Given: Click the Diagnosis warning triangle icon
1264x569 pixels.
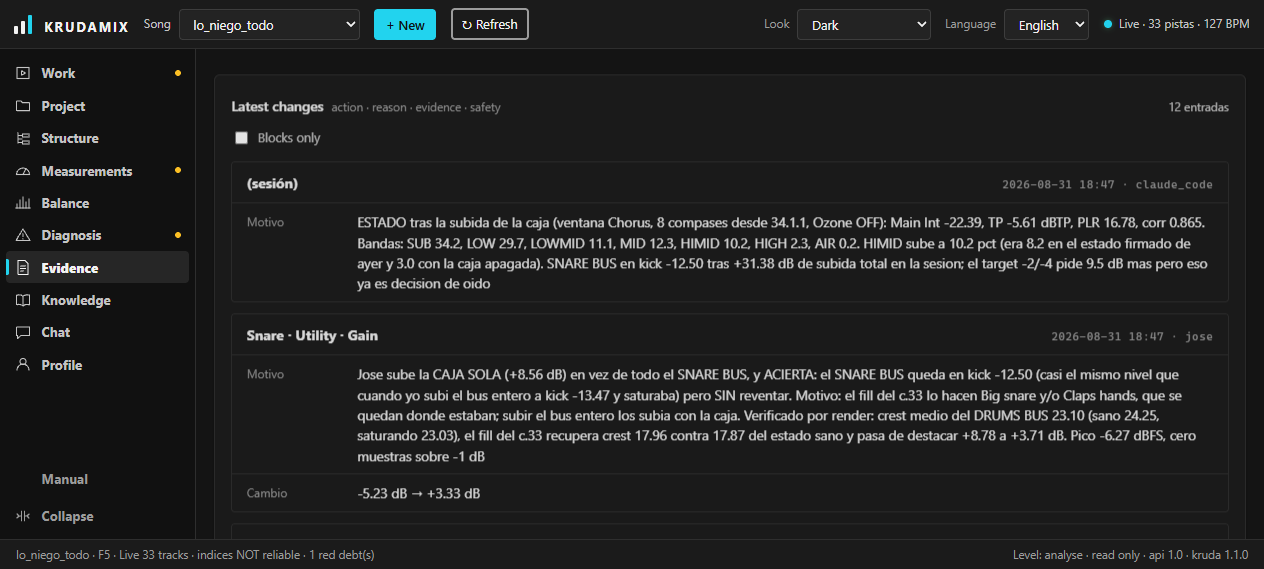Looking at the screenshot, I should click(23, 235).
